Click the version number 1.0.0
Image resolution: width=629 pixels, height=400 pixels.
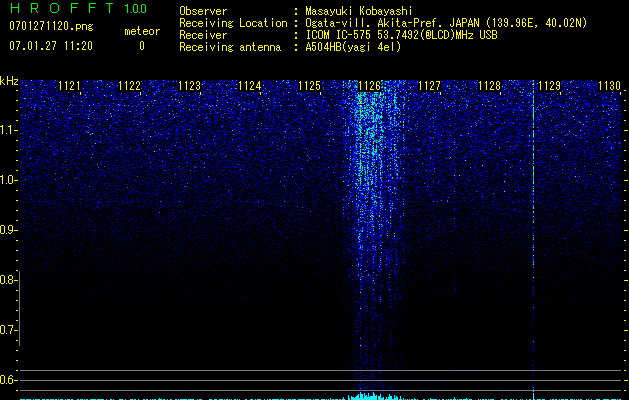pyautogui.click(x=136, y=9)
